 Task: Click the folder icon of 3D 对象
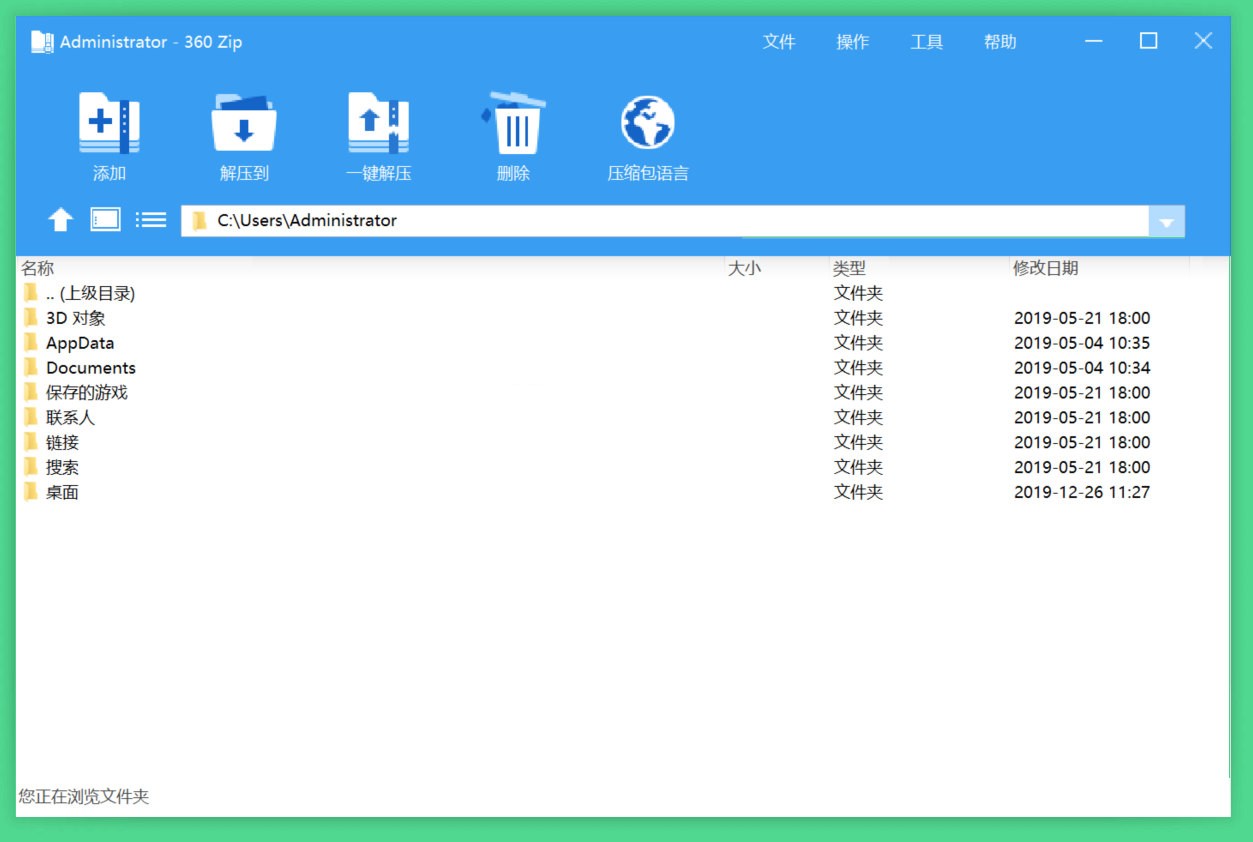point(30,318)
